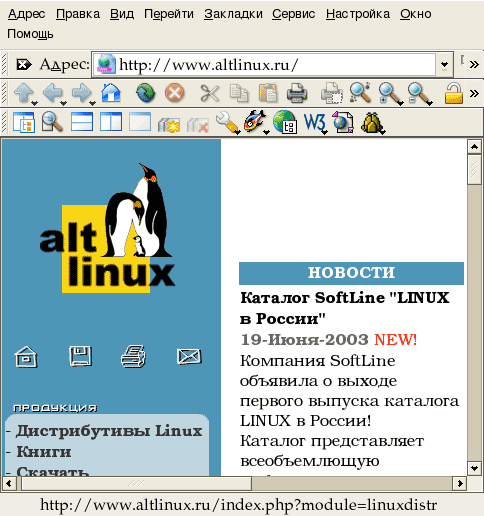The image size is (484, 516).
Task: Click the ALT Linux penguin logo
Action: [107, 228]
